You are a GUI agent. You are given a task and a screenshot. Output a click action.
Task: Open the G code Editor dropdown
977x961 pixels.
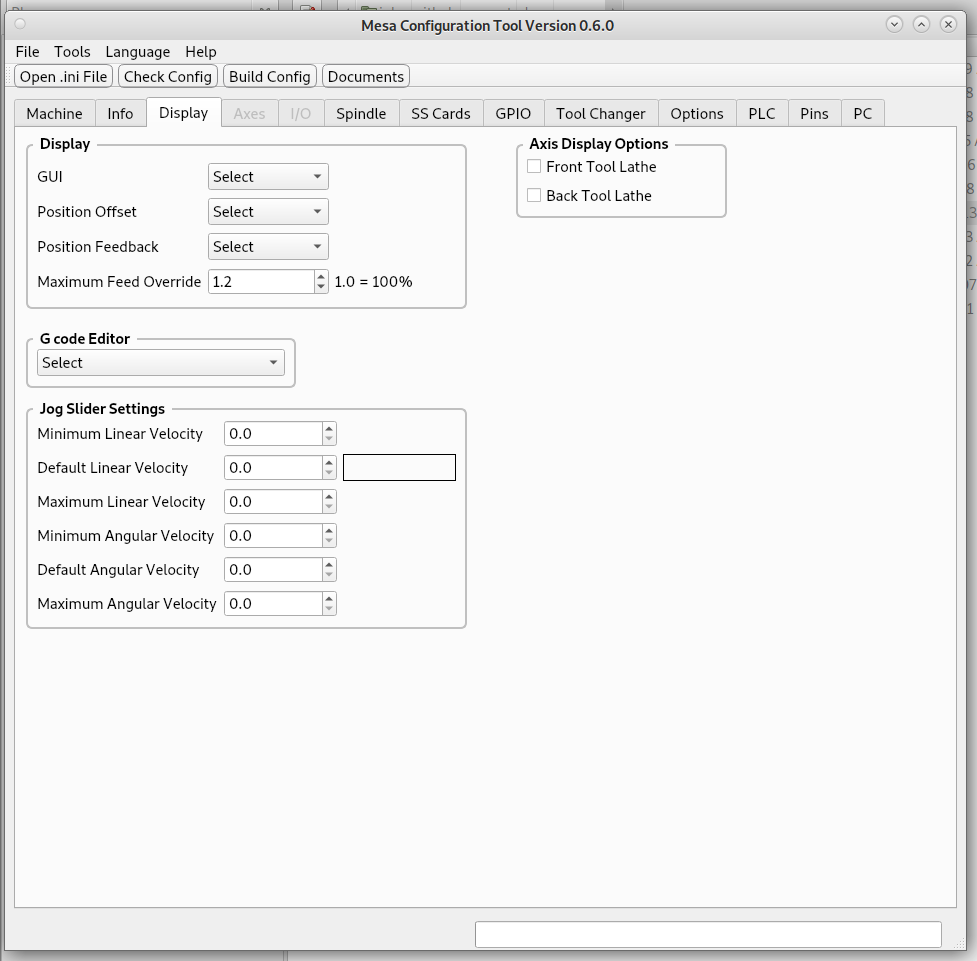coord(161,363)
